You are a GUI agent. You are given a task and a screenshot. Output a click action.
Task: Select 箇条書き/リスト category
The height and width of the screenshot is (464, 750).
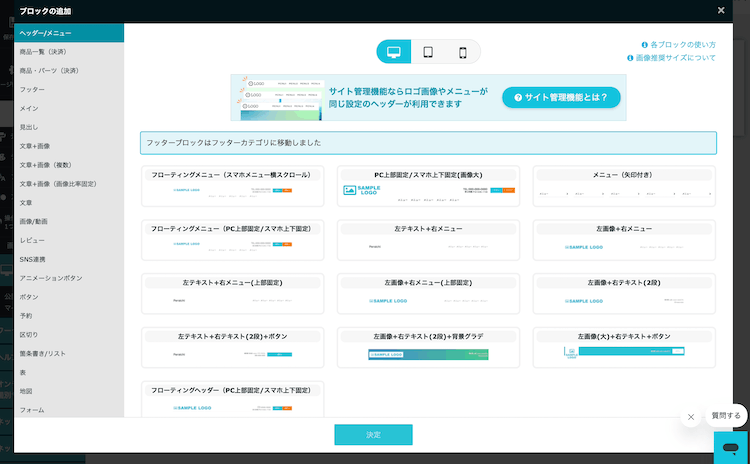coord(69,354)
